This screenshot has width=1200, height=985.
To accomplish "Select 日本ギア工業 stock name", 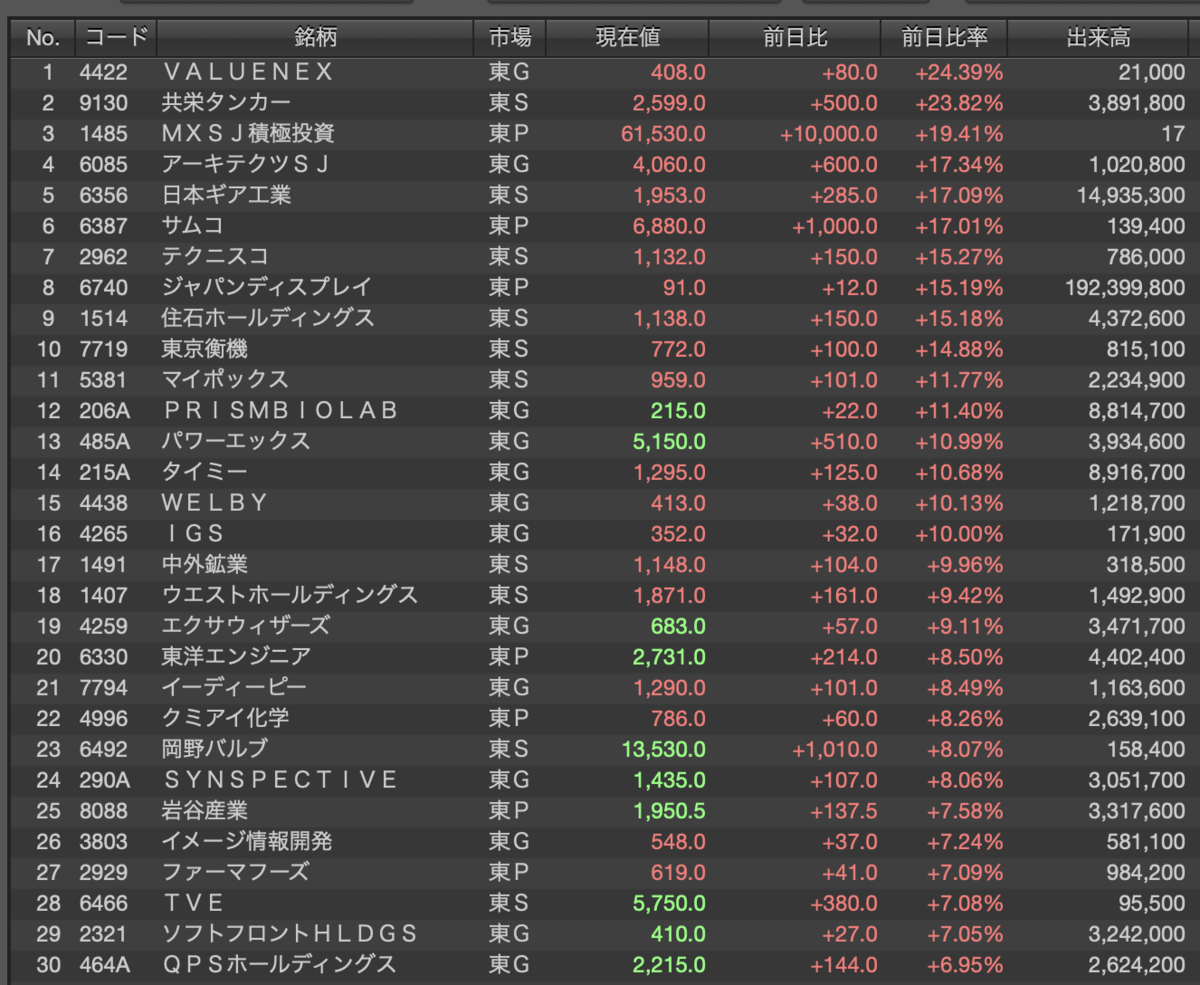I will pyautogui.click(x=227, y=195).
